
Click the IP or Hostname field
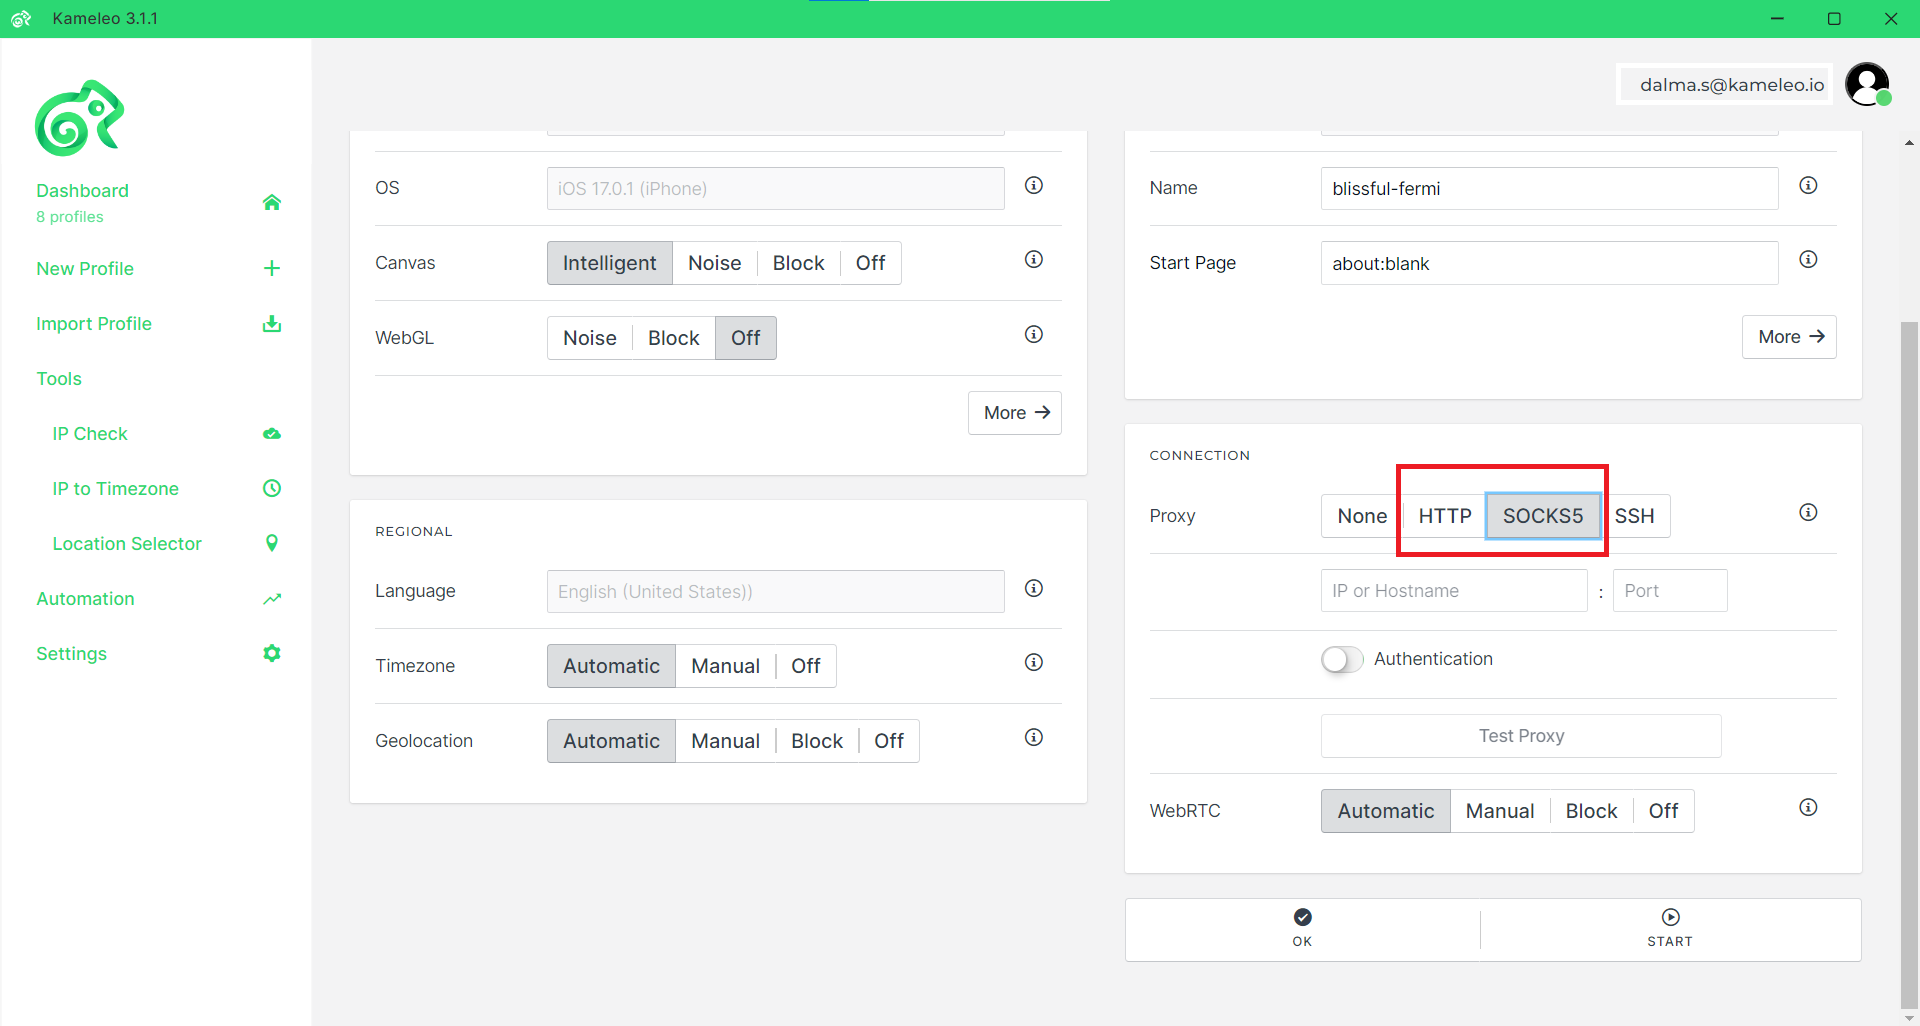[x=1454, y=591]
